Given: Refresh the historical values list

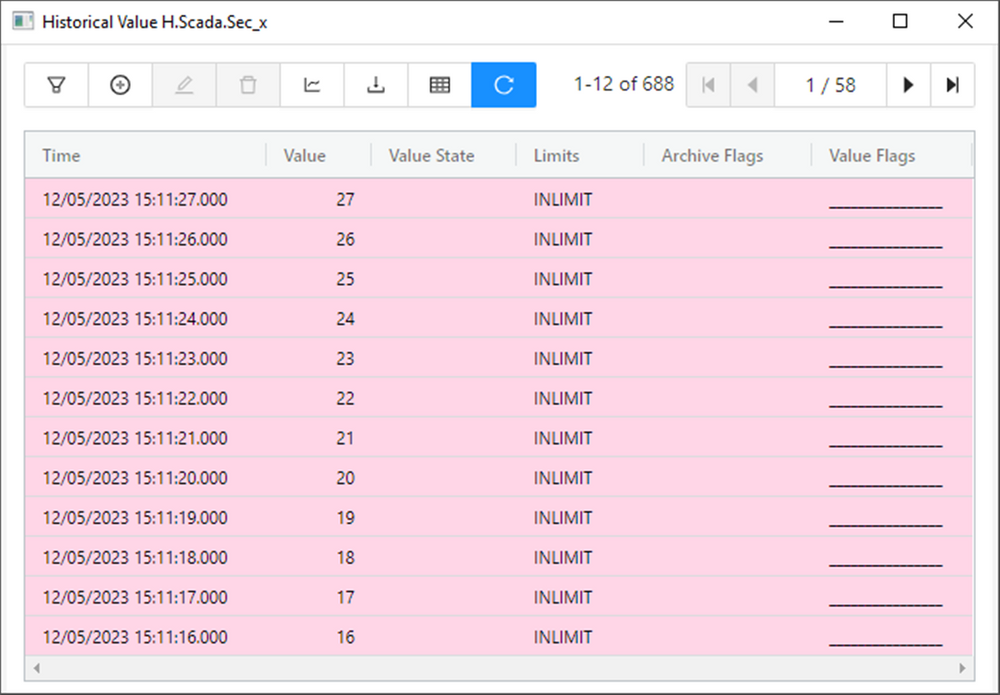Looking at the screenshot, I should (504, 85).
